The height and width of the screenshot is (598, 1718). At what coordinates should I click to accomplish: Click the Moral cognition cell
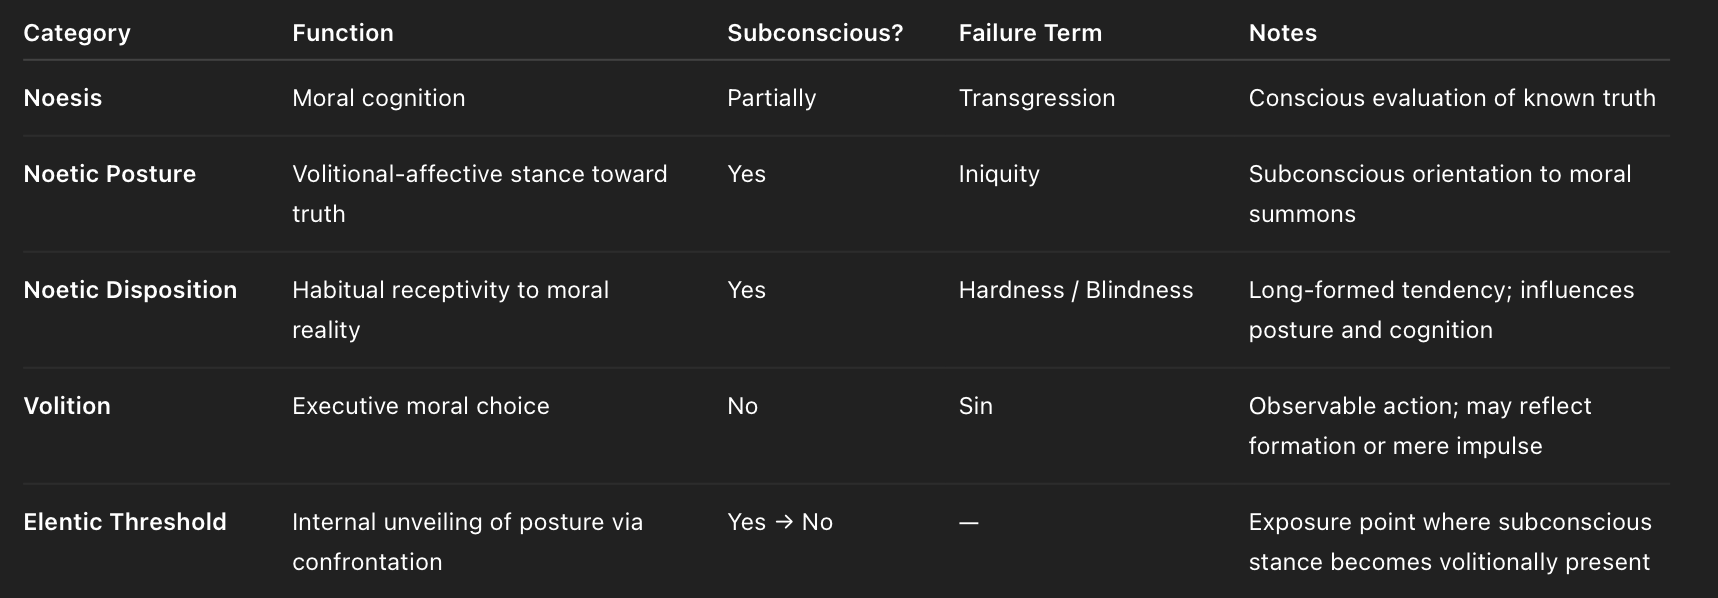tap(379, 98)
